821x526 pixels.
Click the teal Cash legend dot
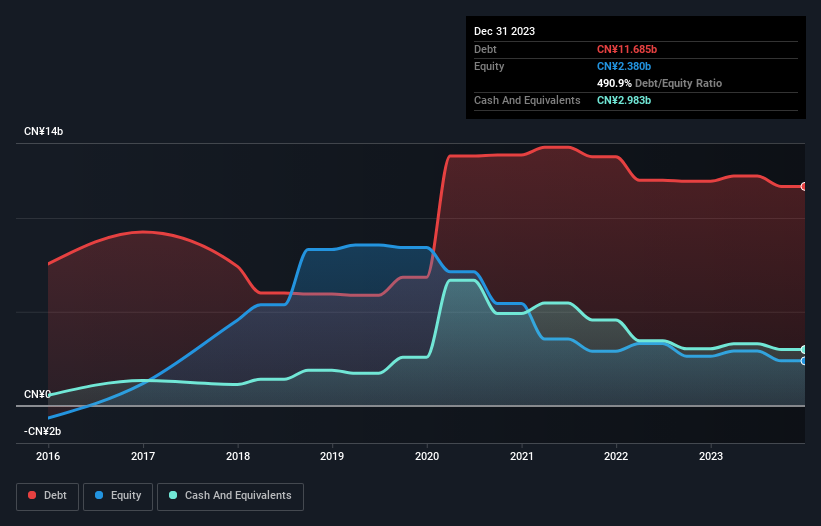click(173, 495)
